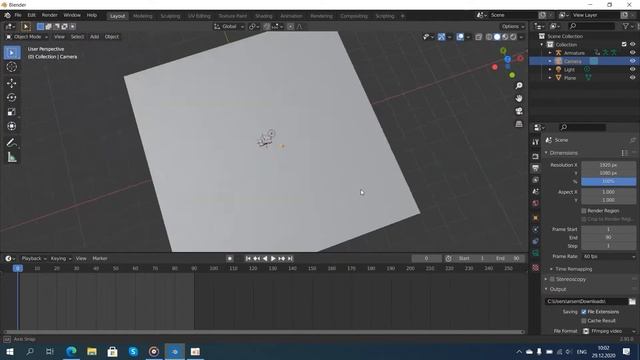Toggle Render Region checkbox
This screenshot has width=640, height=360.
[x=584, y=211]
